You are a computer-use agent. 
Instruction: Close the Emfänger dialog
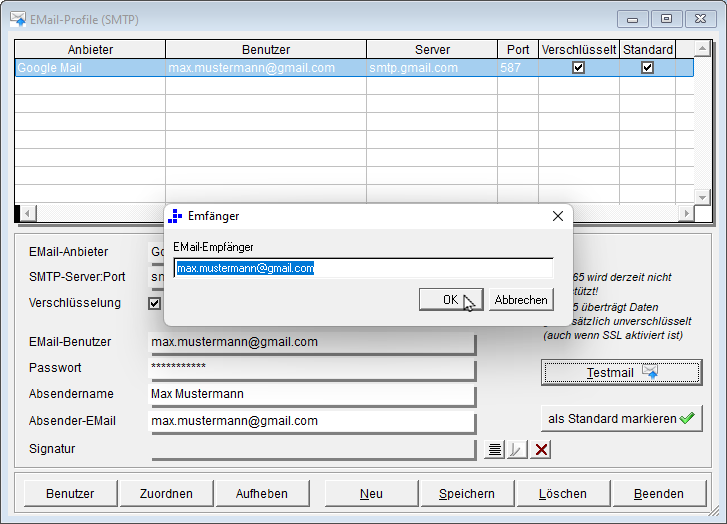558,216
